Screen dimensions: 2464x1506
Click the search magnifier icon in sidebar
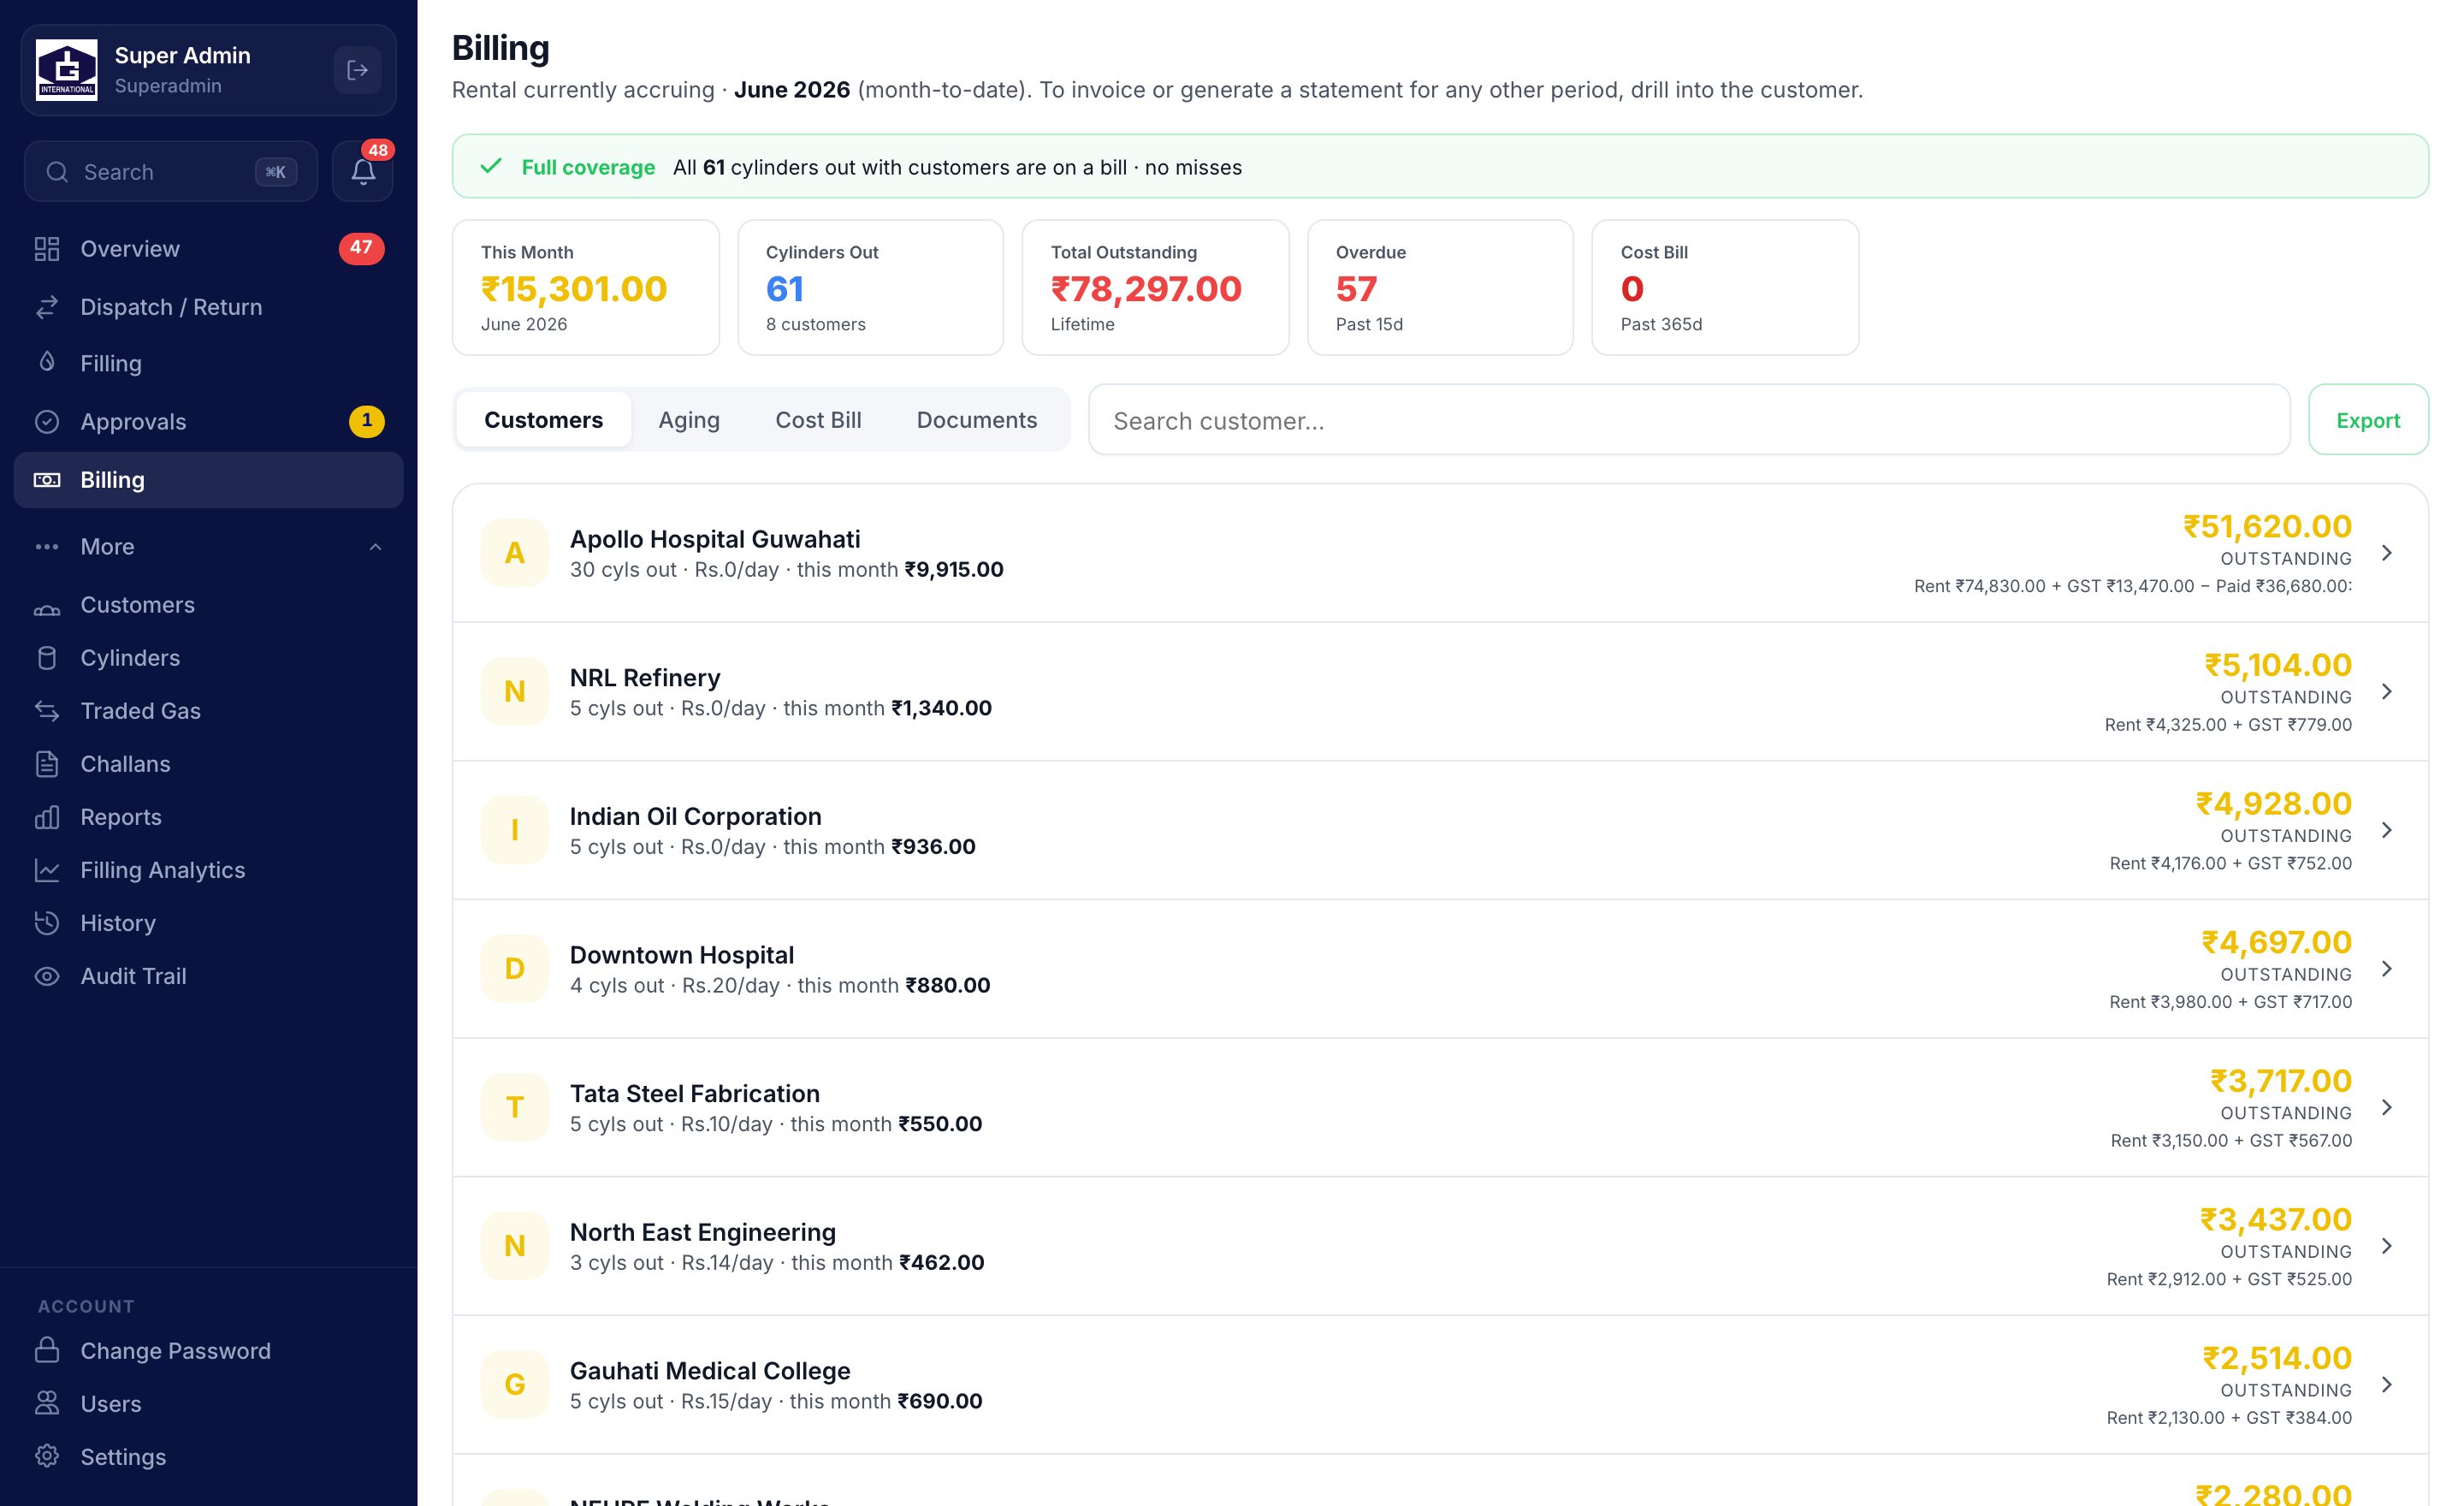click(x=57, y=172)
